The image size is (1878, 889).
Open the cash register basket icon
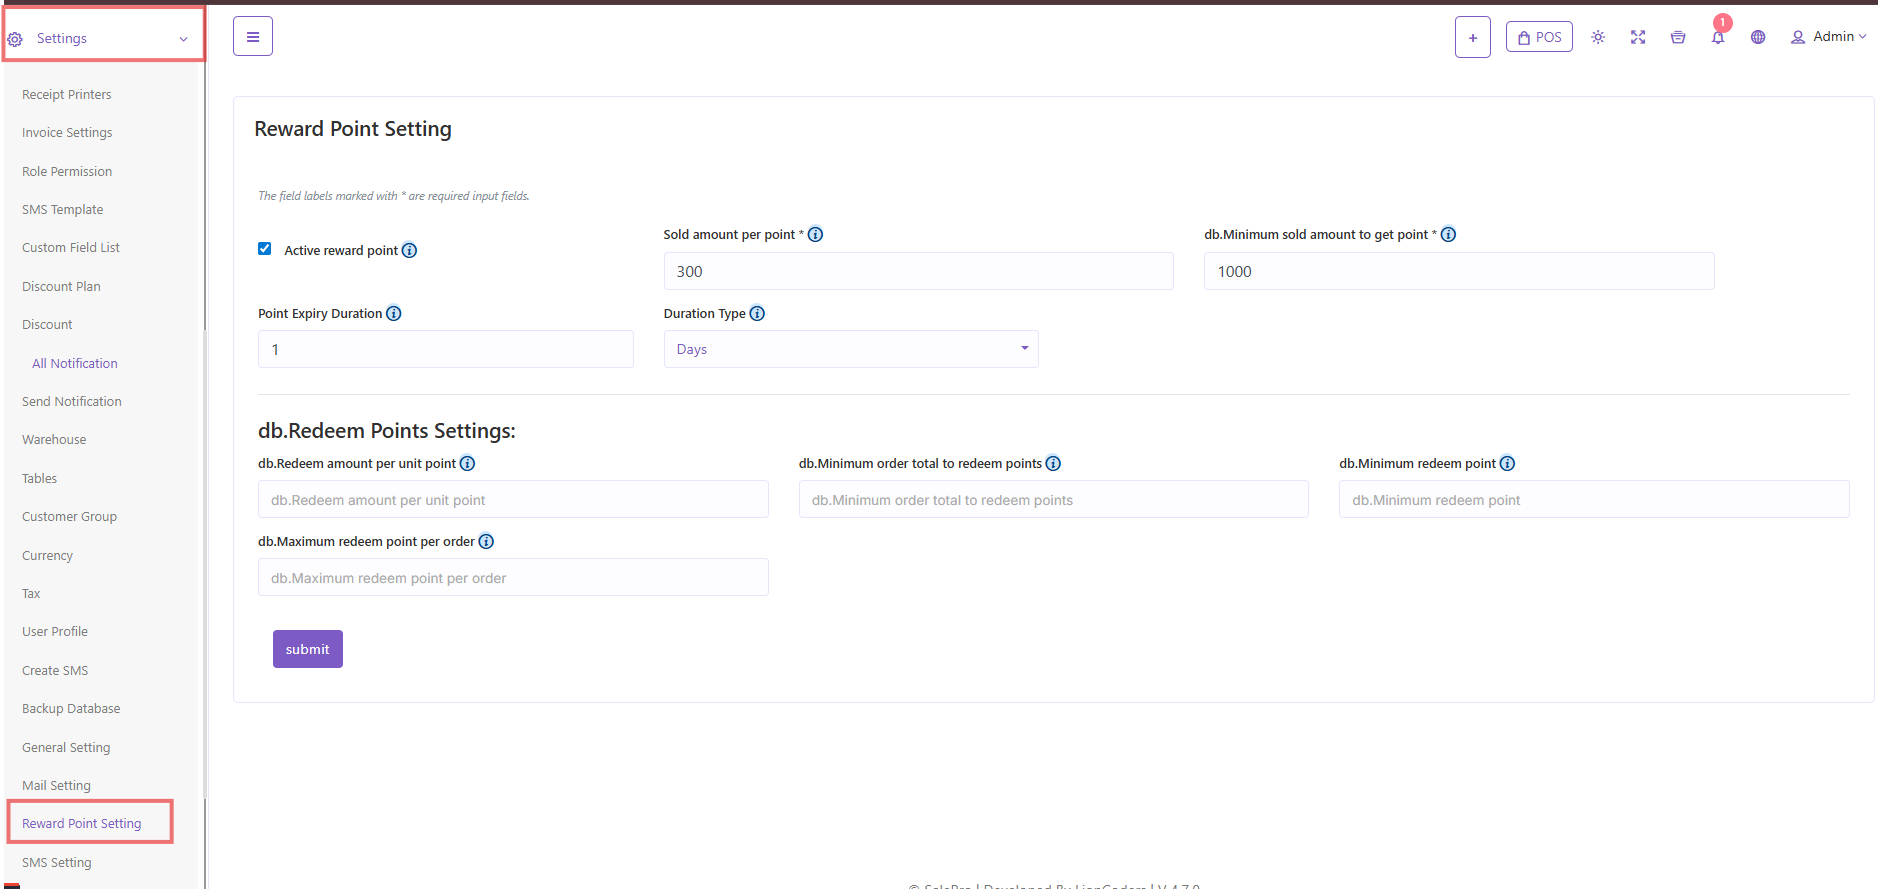pos(1678,38)
